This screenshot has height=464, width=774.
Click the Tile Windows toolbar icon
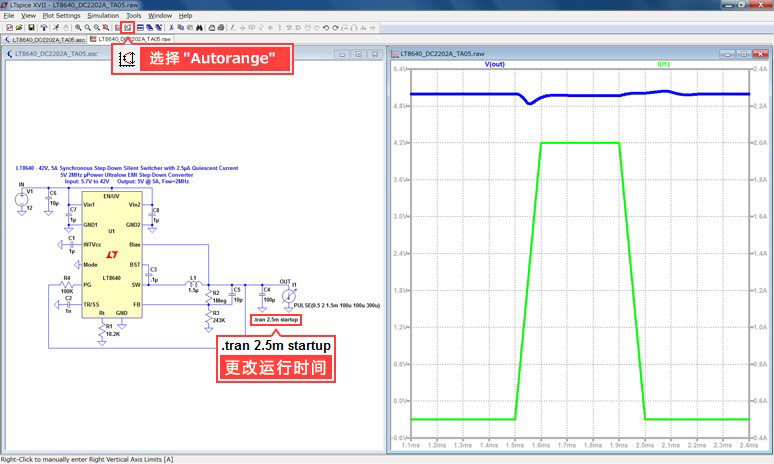(x=139, y=27)
